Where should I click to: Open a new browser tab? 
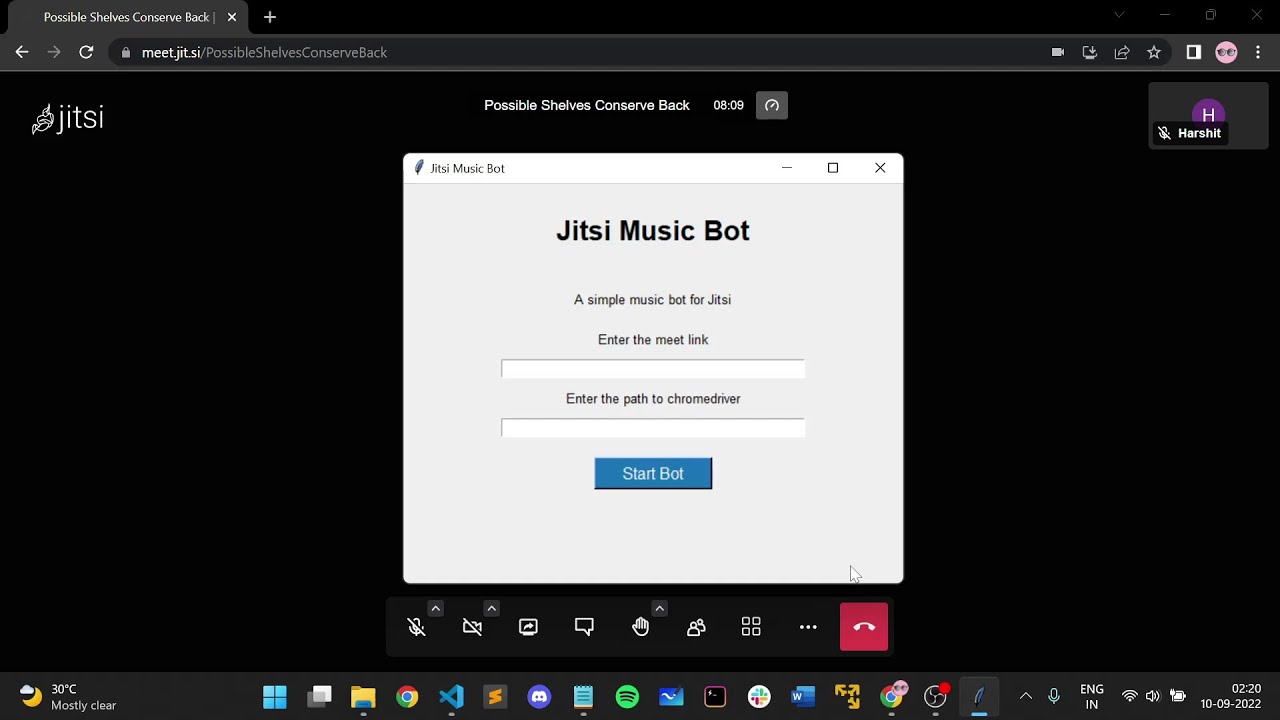tap(270, 17)
